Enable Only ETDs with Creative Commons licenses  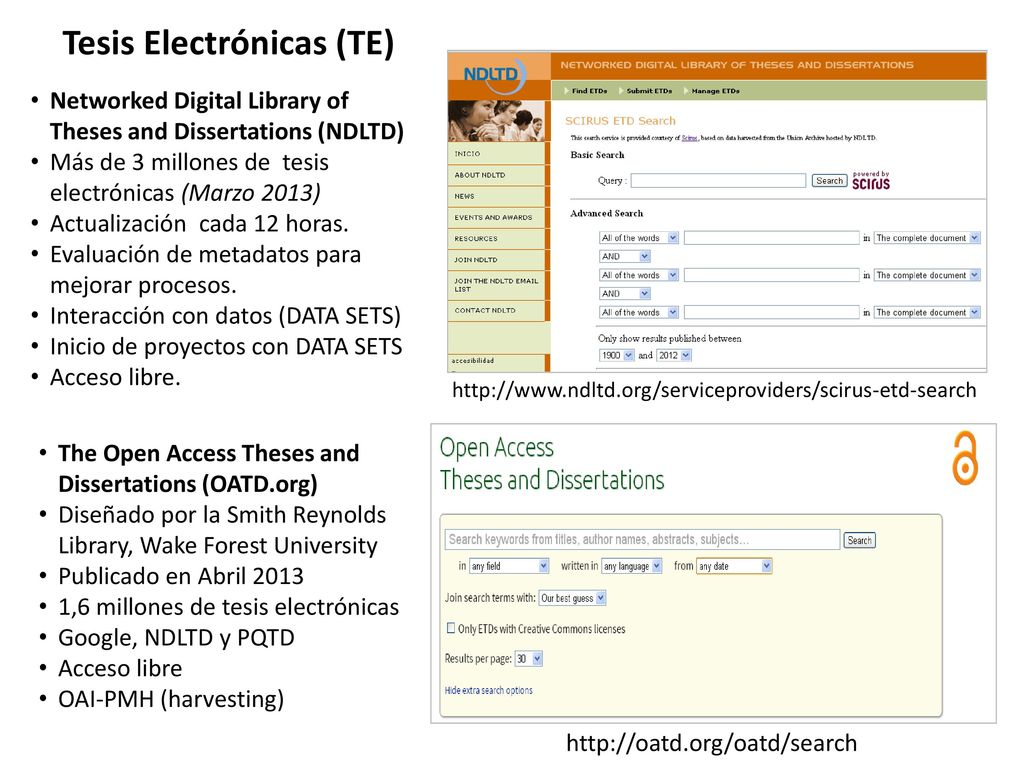click(x=451, y=628)
